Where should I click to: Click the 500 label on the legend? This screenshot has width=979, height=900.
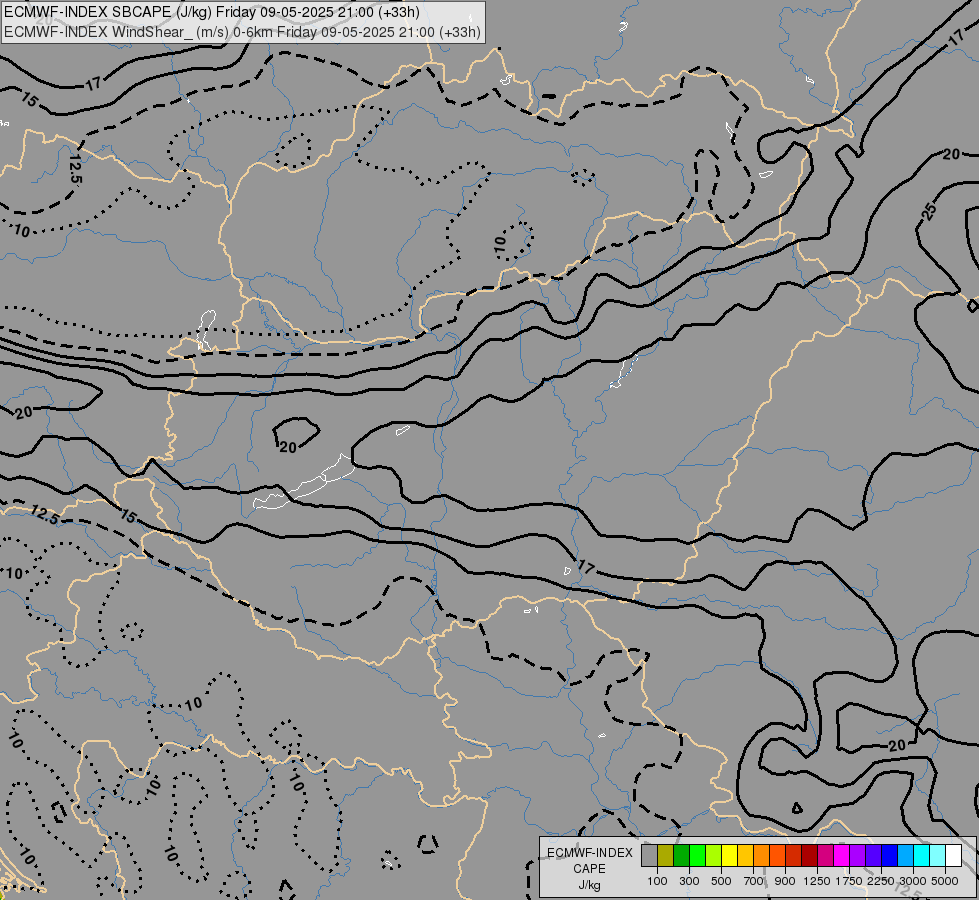coord(721,881)
